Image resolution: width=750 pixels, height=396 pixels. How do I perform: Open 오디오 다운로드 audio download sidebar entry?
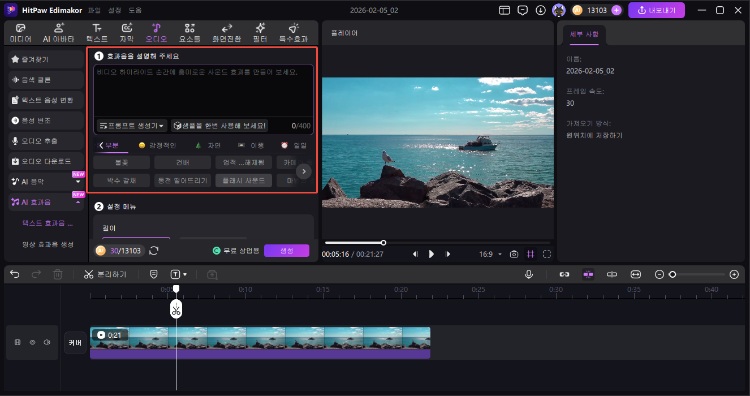coord(45,161)
